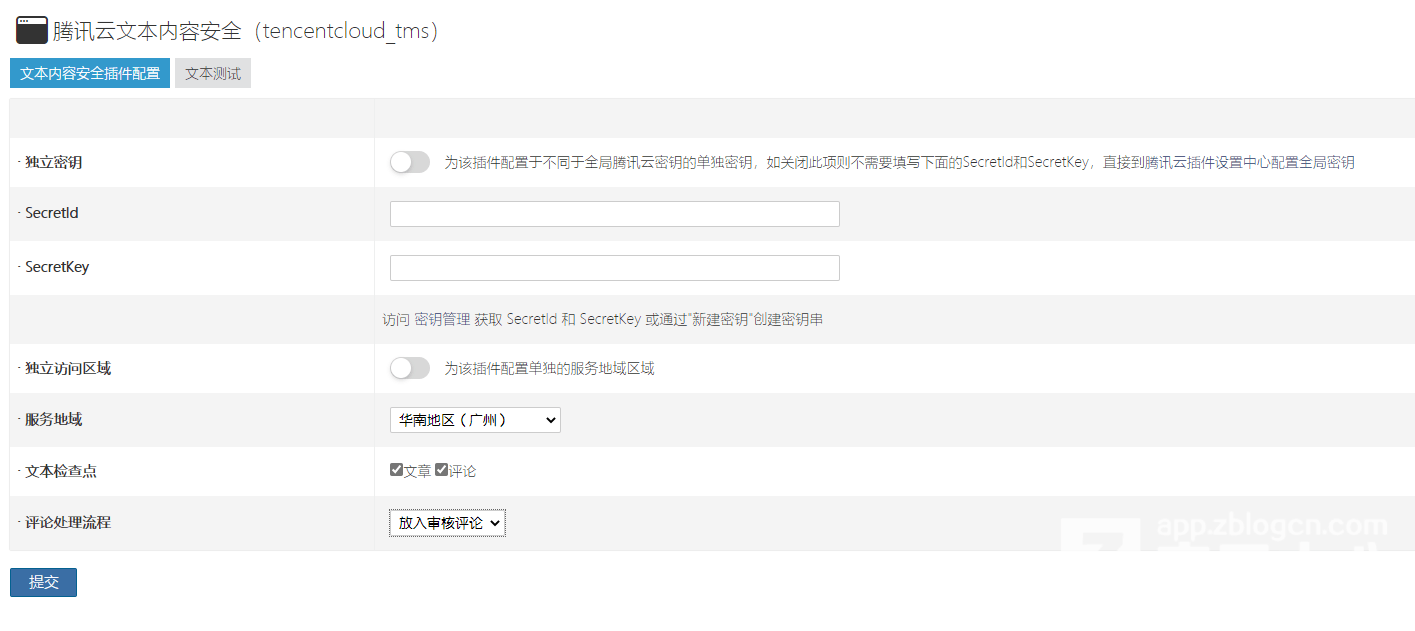
Task: Switch to the 文本测试 tab
Action: (x=213, y=73)
